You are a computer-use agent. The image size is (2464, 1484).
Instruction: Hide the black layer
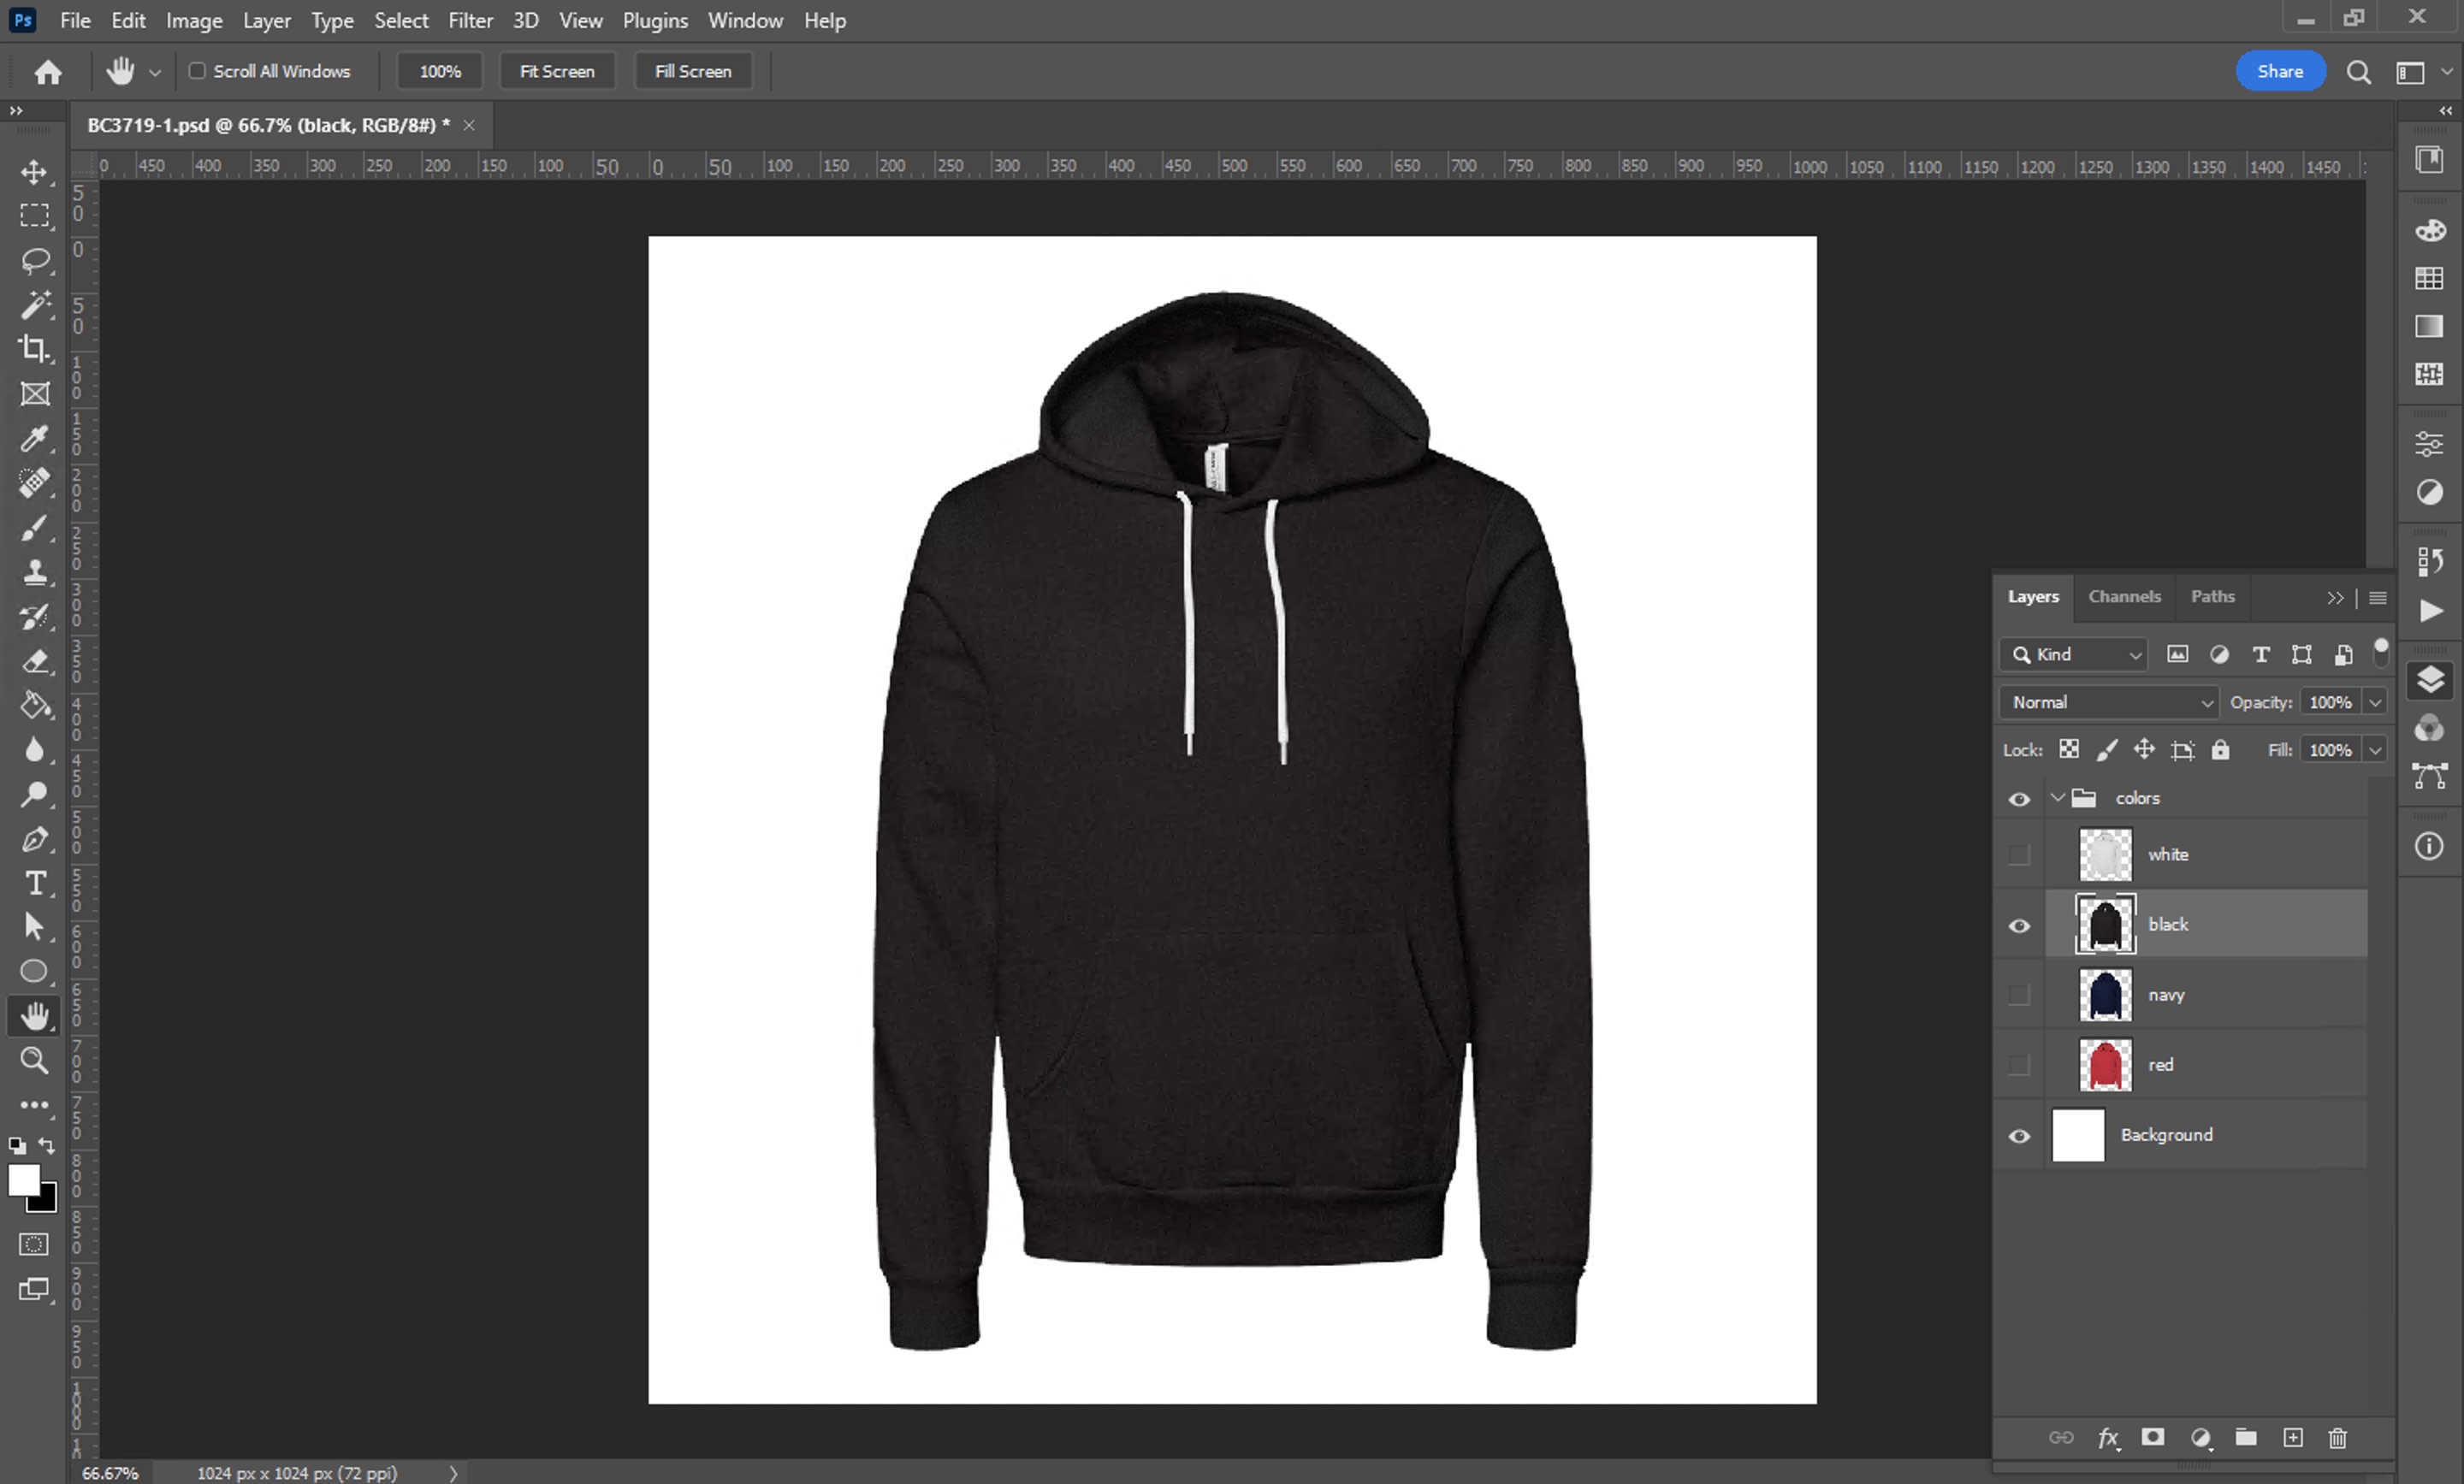coord(2019,925)
